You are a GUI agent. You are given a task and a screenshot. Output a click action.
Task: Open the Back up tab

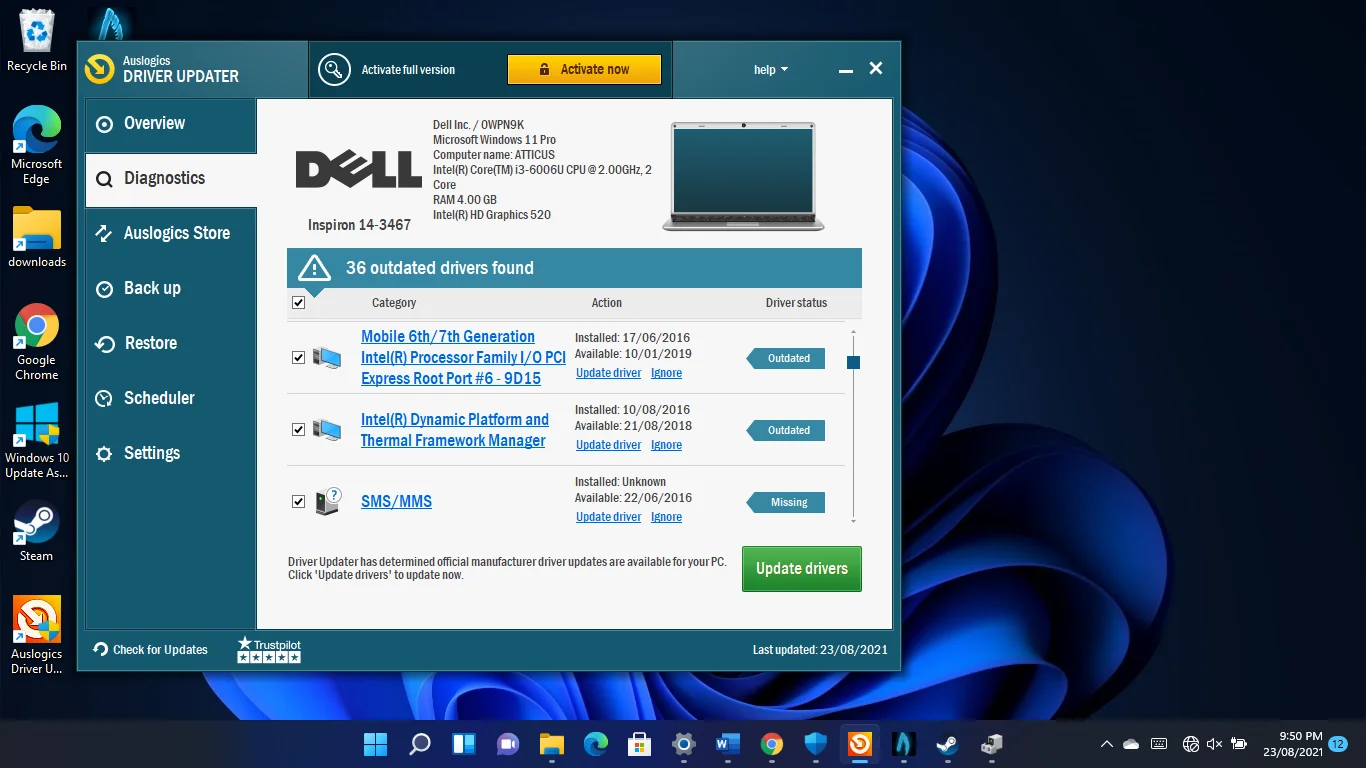coord(170,289)
